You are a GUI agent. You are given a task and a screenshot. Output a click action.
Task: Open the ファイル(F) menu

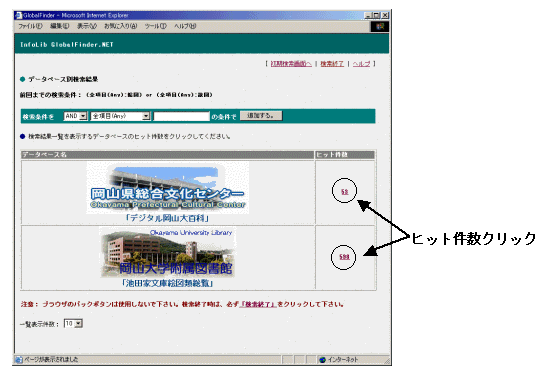[x=30, y=26]
